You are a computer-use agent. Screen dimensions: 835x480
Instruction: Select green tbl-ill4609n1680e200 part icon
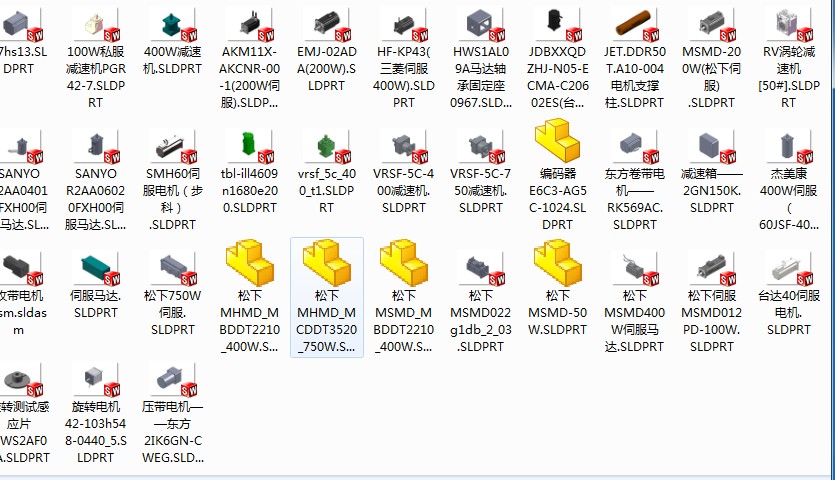pos(250,147)
